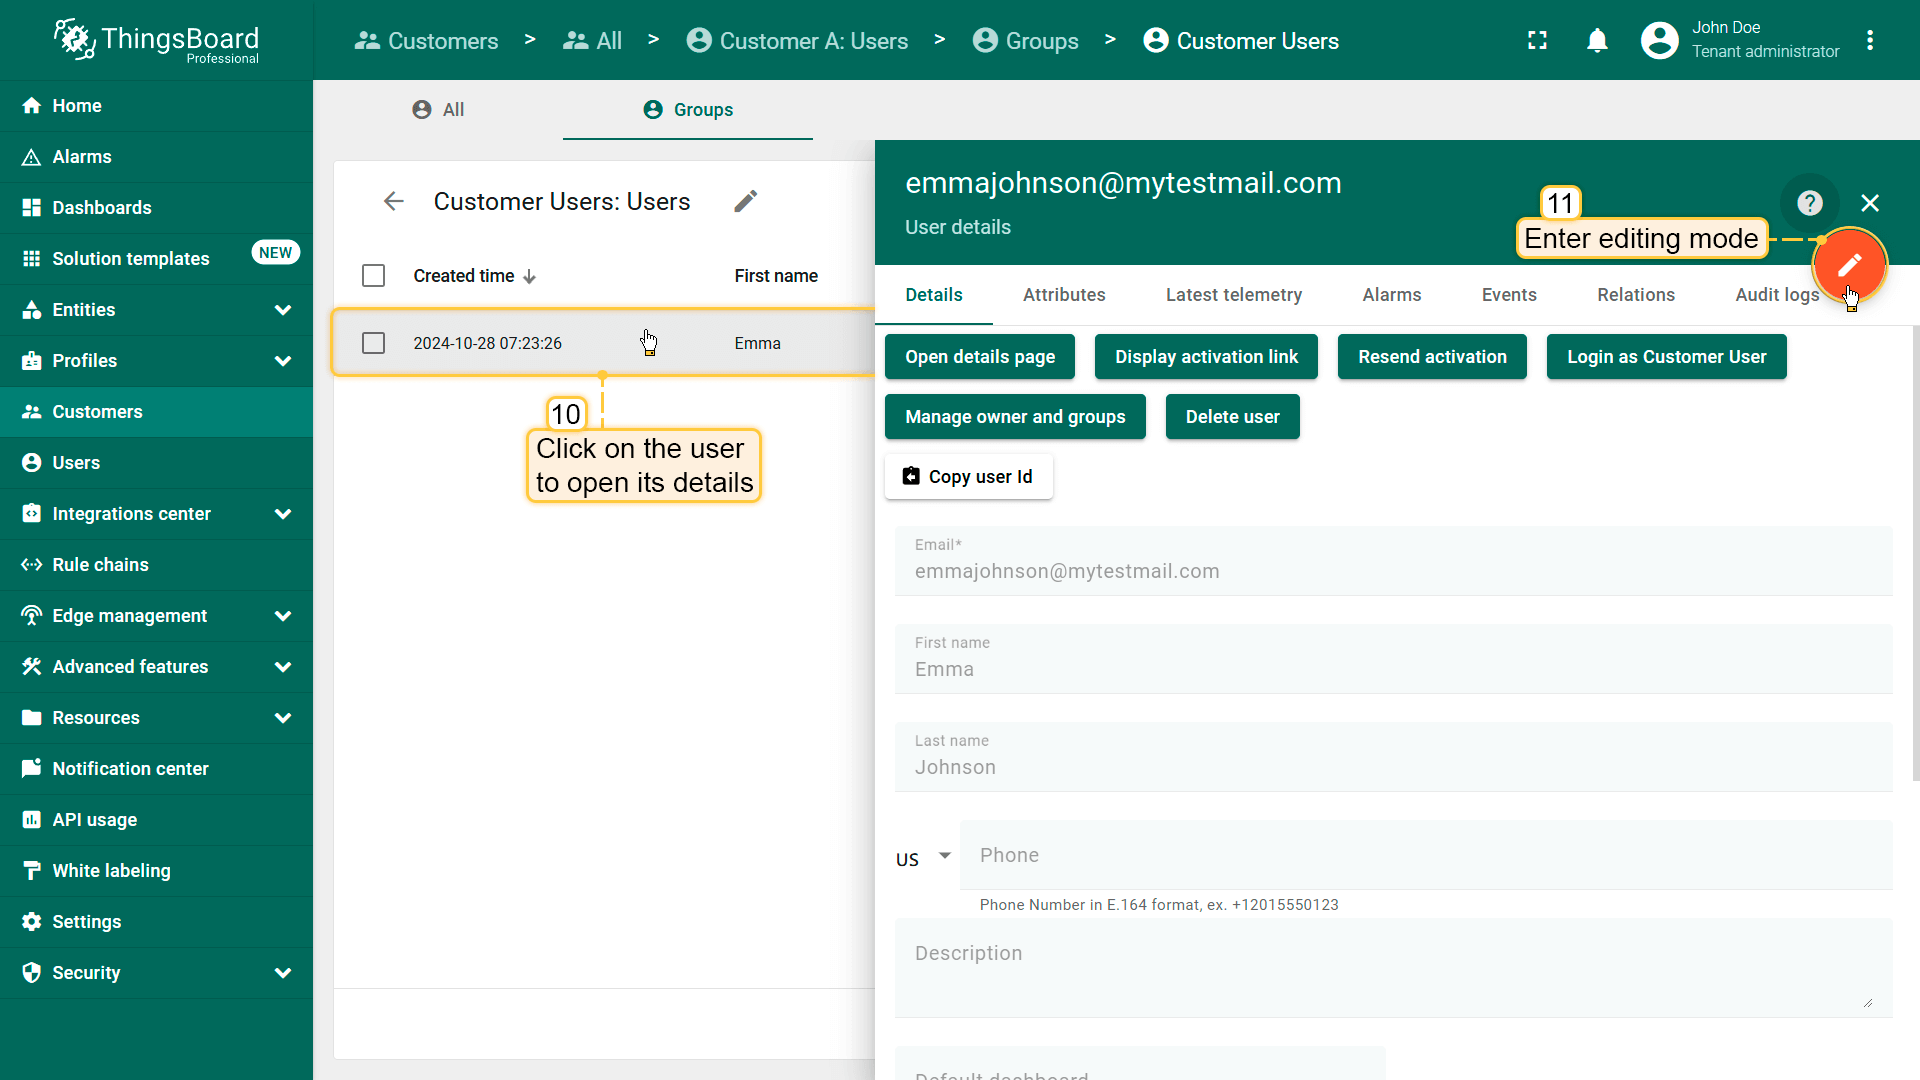Check the Emma user row checkbox
Image resolution: width=1920 pixels, height=1080 pixels.
point(373,343)
